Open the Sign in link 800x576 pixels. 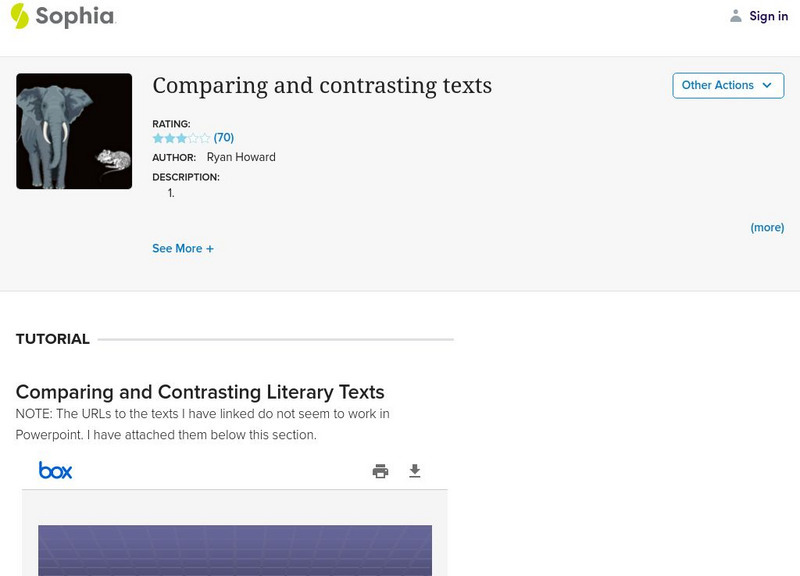pos(769,16)
